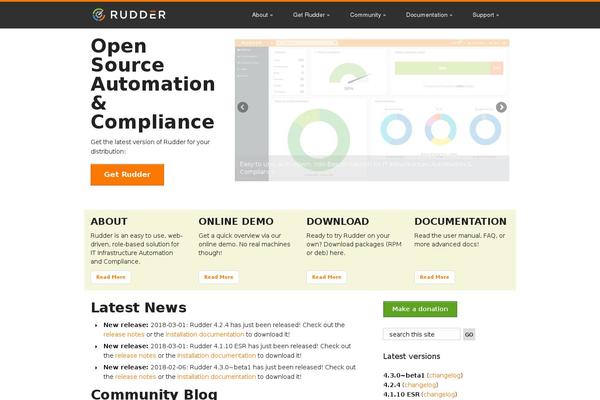Click the Open Source Automation & Compliance headline
The image size is (600, 400).
(153, 84)
